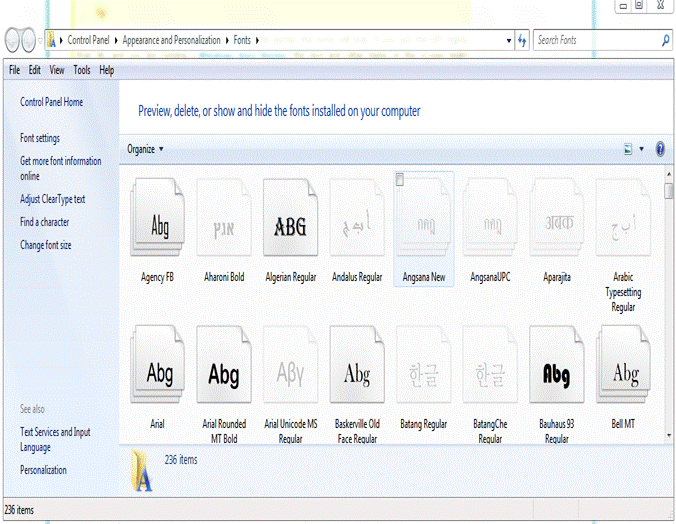The height and width of the screenshot is (524, 676).
Task: Select the BatangChe Regular font icon
Action: [490, 364]
